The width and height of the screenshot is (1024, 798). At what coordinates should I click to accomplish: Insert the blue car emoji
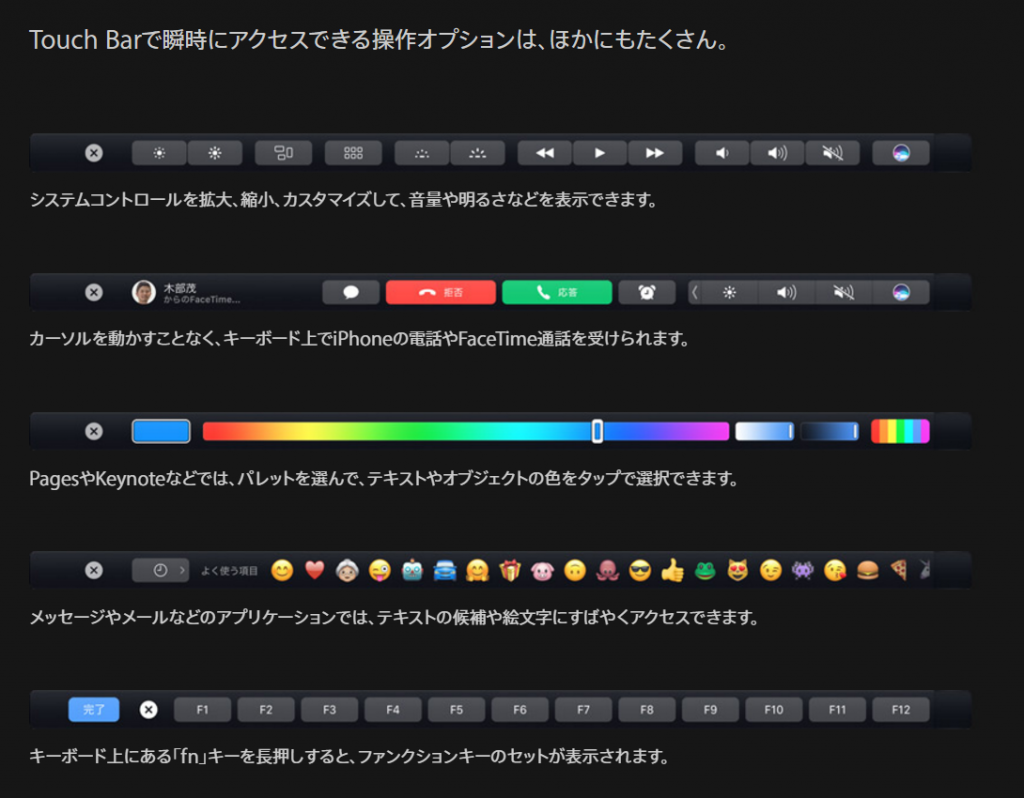[x=445, y=571]
